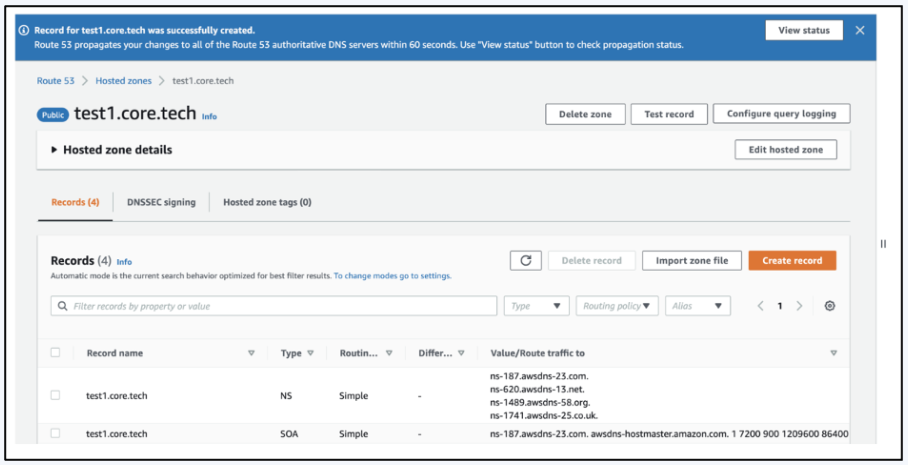Open the Routing policy filter dropdown
The image size is (908, 465).
(x=617, y=306)
